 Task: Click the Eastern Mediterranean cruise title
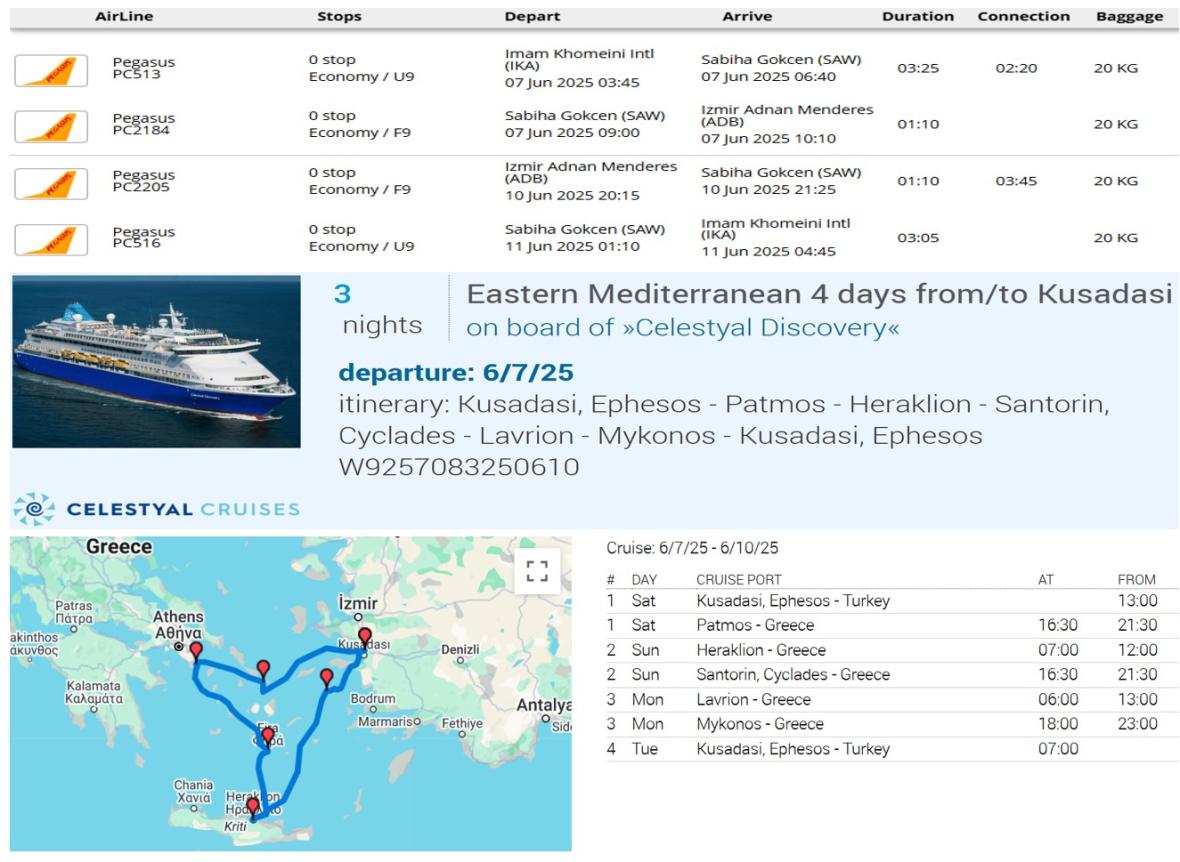818,295
